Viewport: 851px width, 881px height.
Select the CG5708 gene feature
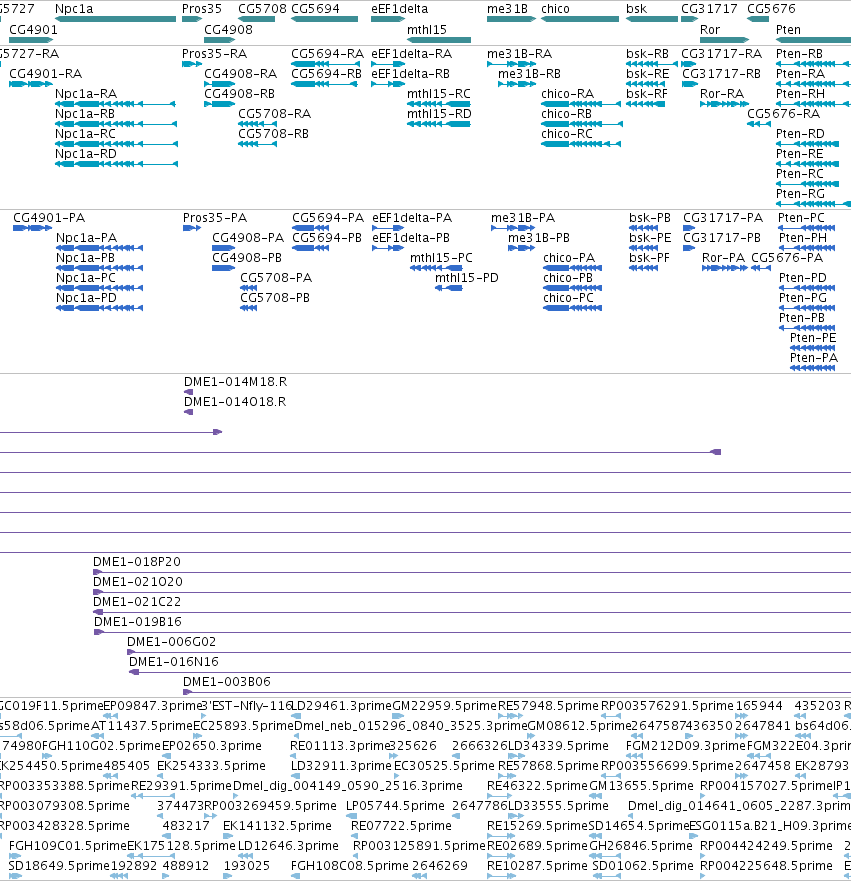point(257,19)
